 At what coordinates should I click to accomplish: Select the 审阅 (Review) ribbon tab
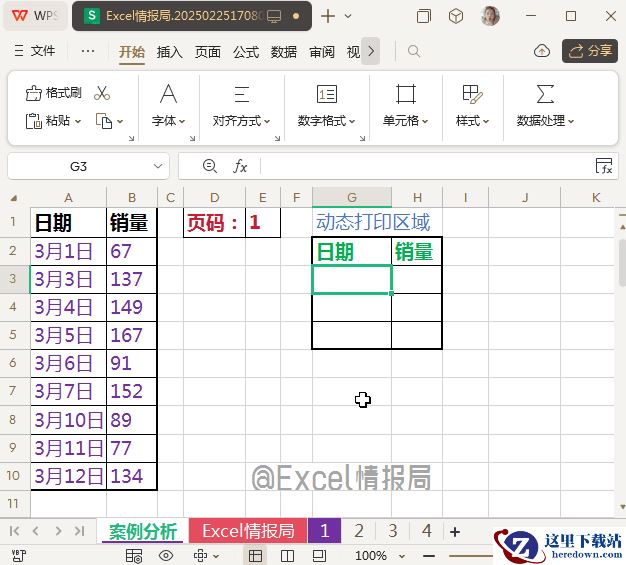coord(322,52)
